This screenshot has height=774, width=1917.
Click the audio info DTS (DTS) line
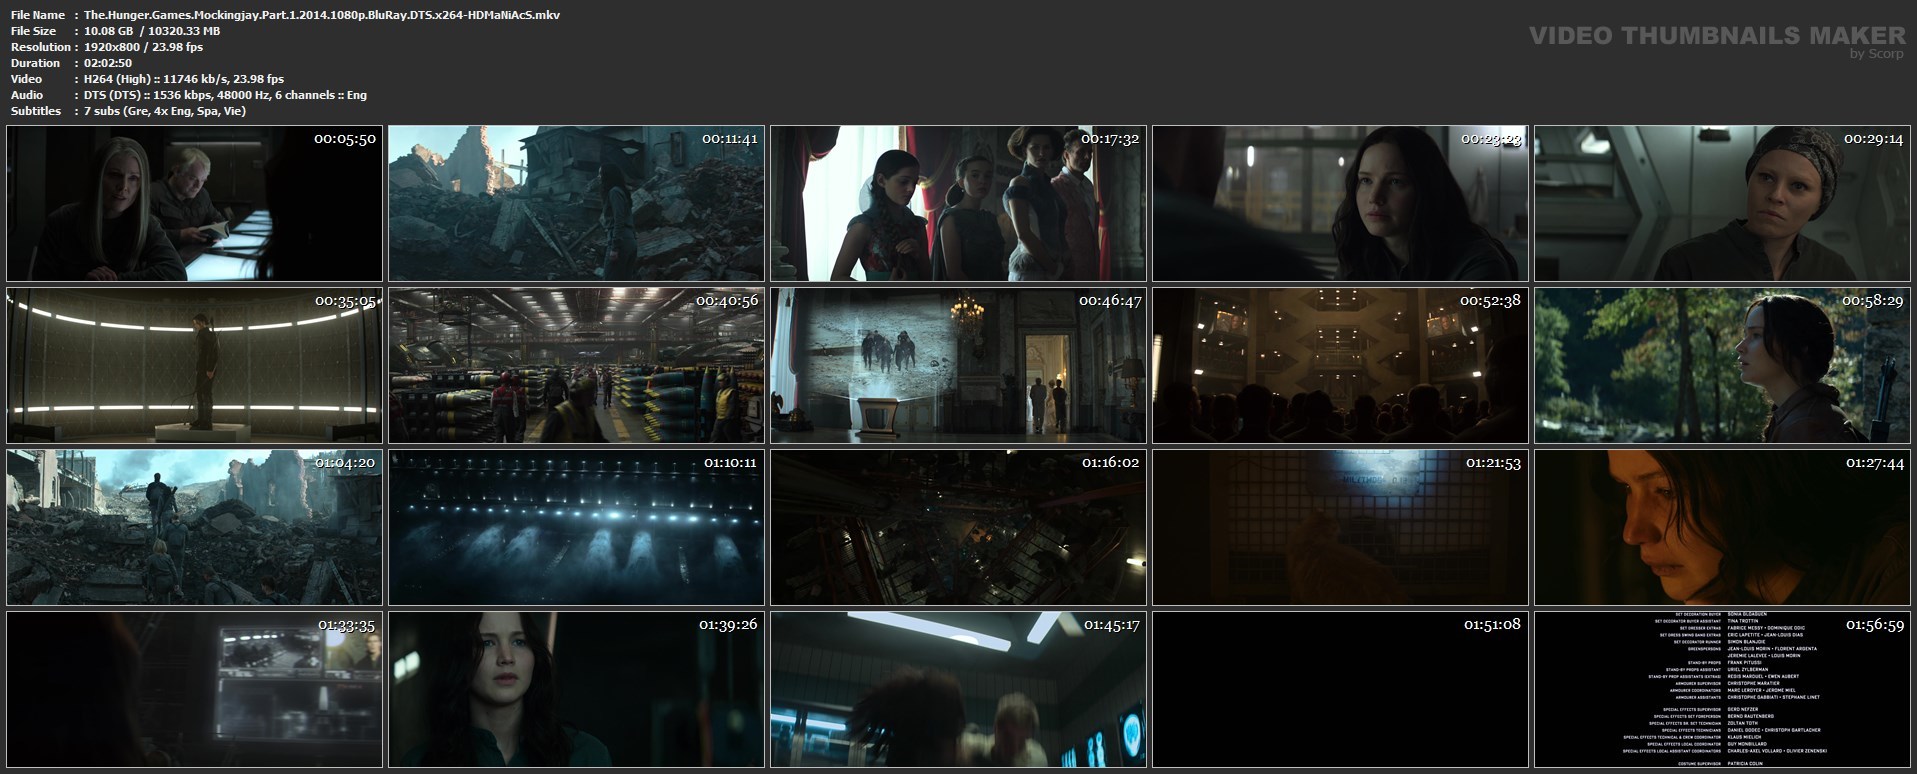pyautogui.click(x=226, y=95)
